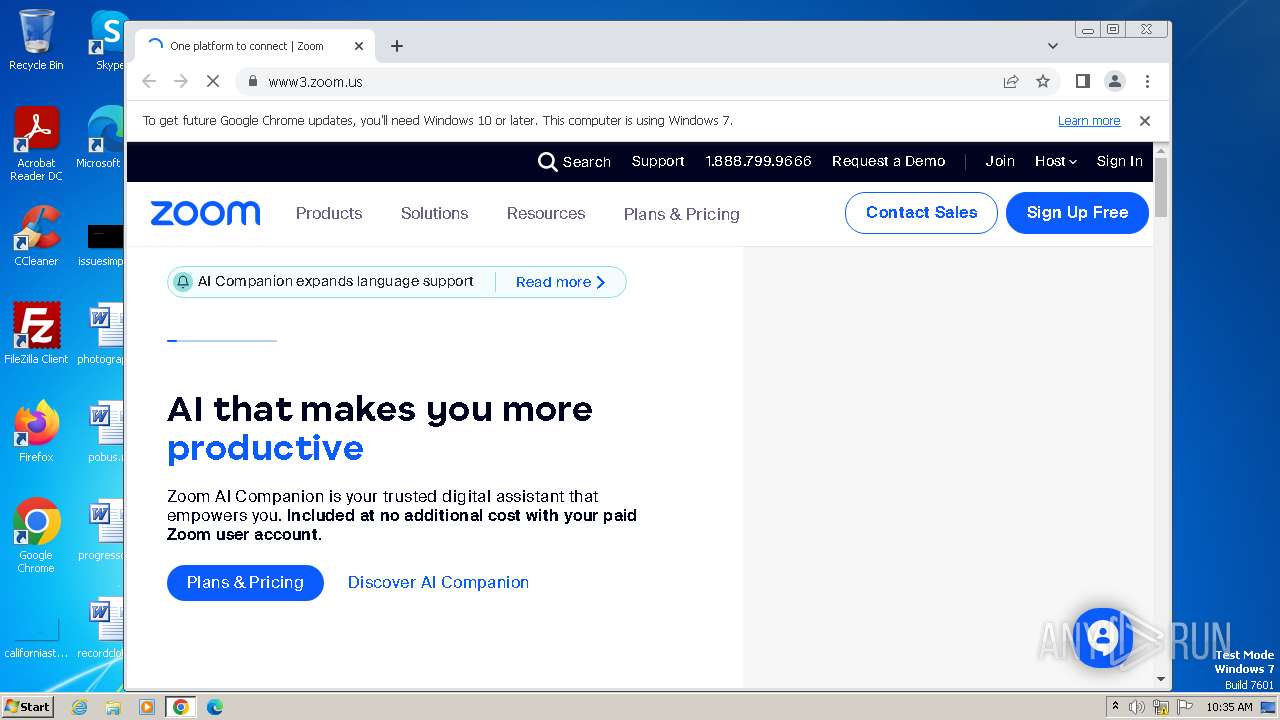Open Chrome tab search dropdown

tap(1052, 46)
